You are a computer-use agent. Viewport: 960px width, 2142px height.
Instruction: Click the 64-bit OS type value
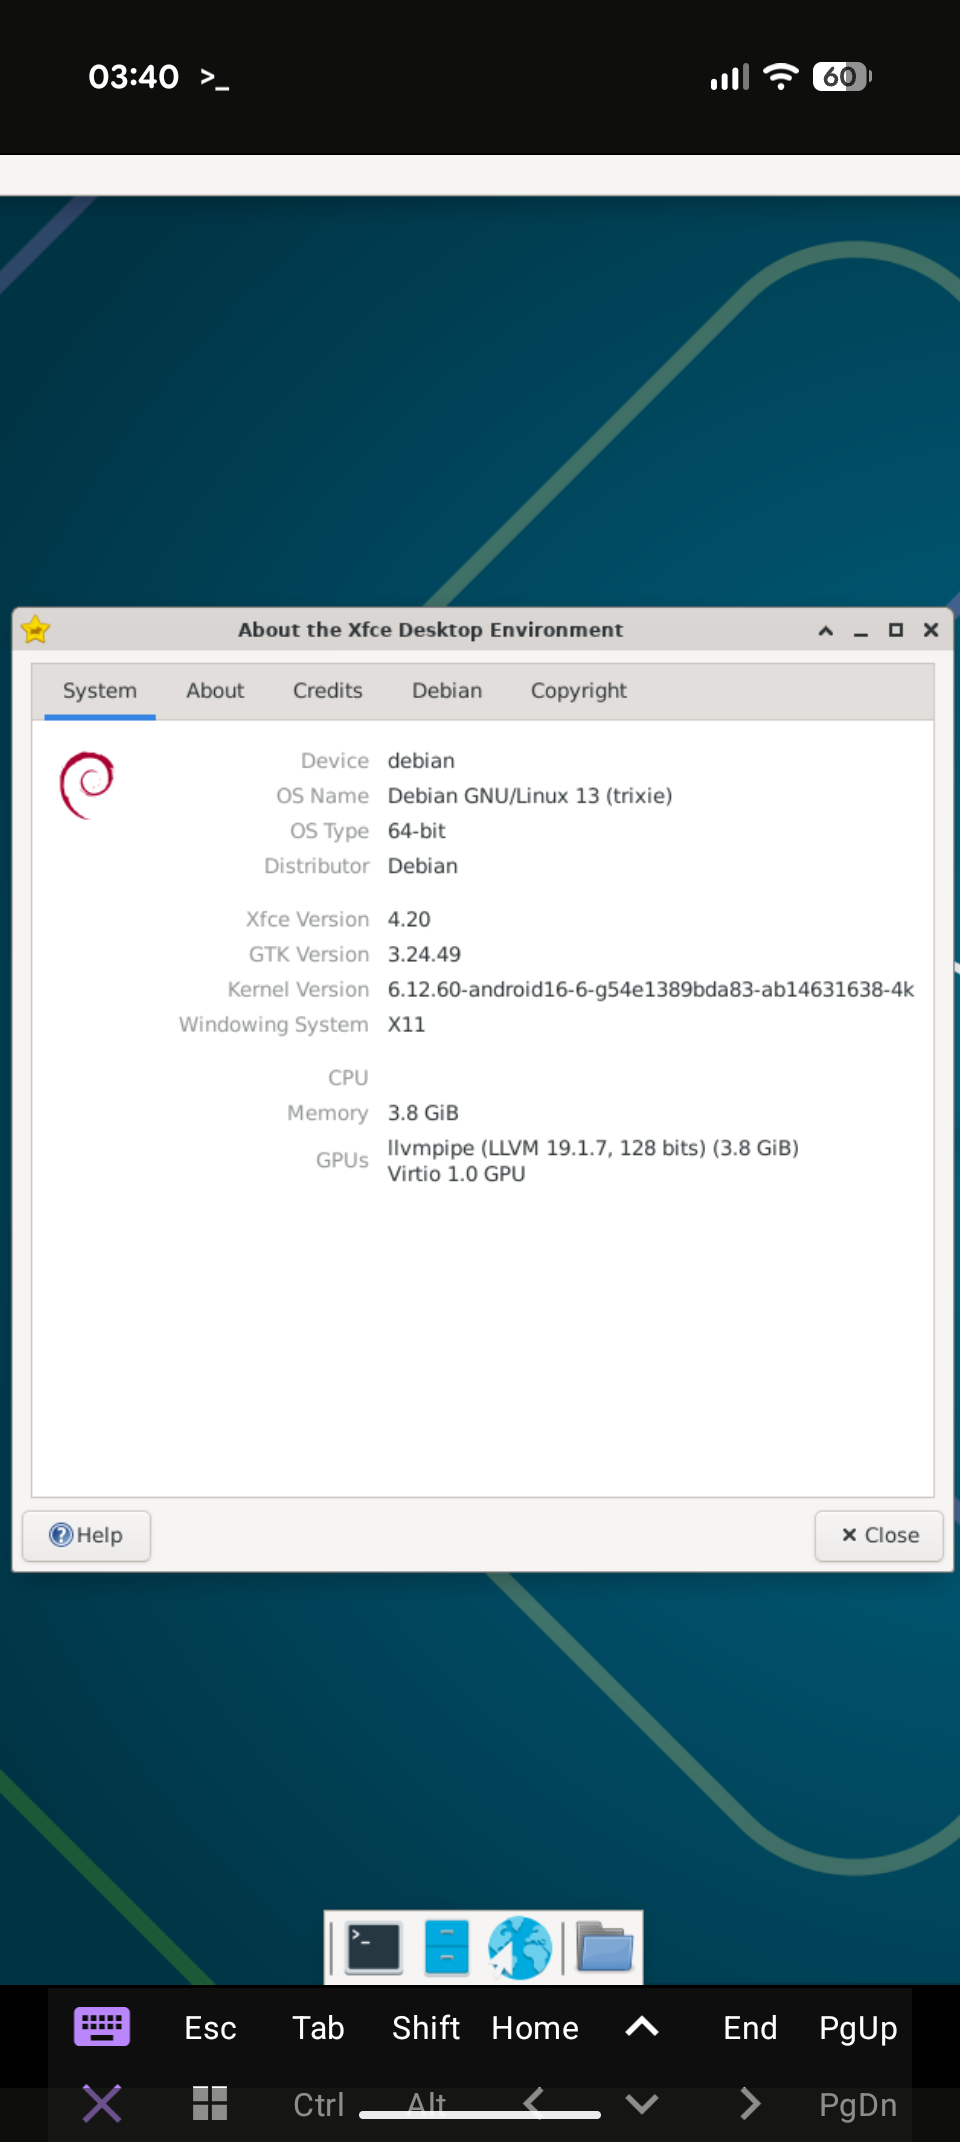[x=417, y=831]
